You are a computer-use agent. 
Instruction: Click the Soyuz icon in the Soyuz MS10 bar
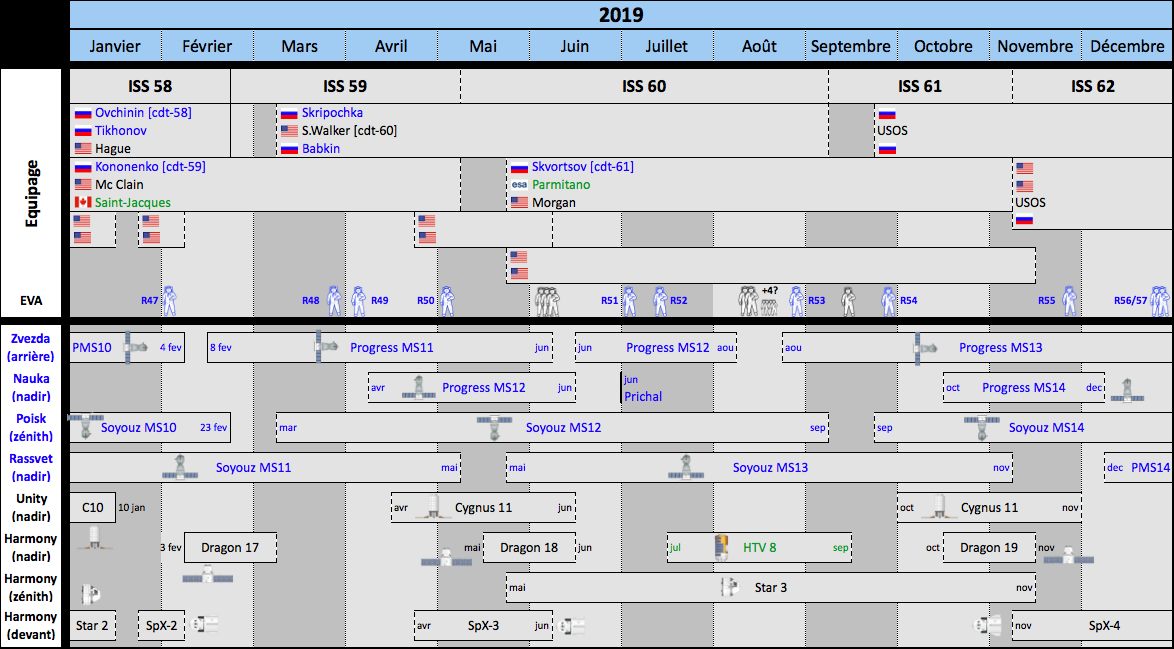coord(85,424)
